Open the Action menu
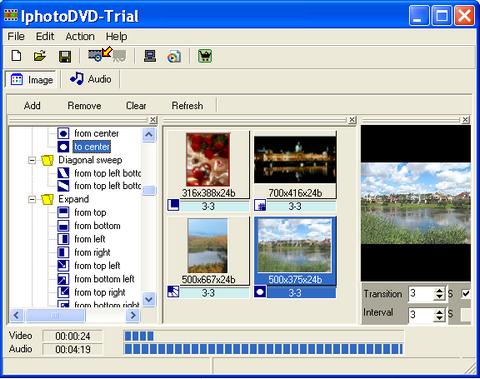This screenshot has height=379, width=480. click(x=80, y=36)
